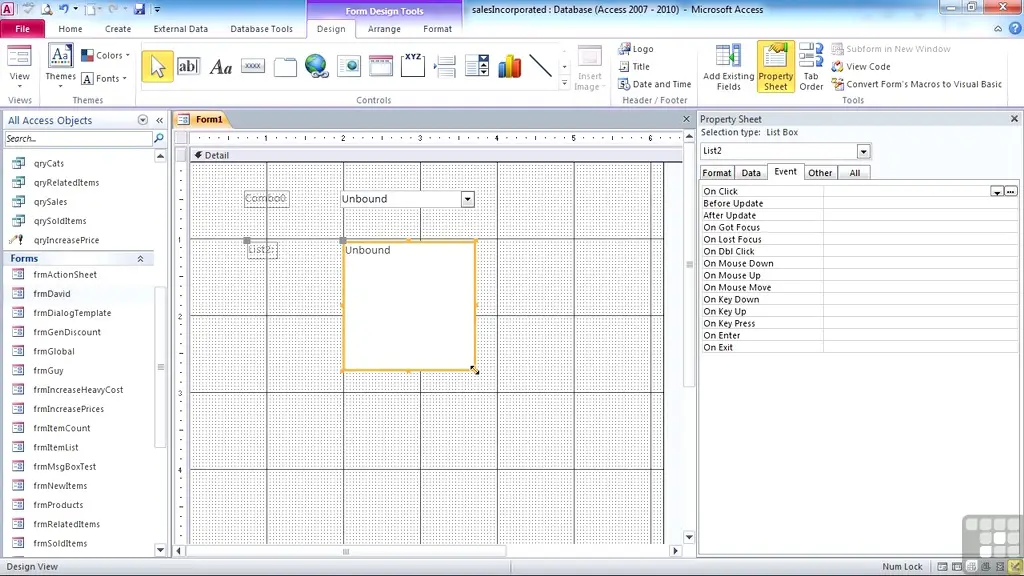Open the Colors dropdown
This screenshot has height=576, width=1024.
[105, 56]
